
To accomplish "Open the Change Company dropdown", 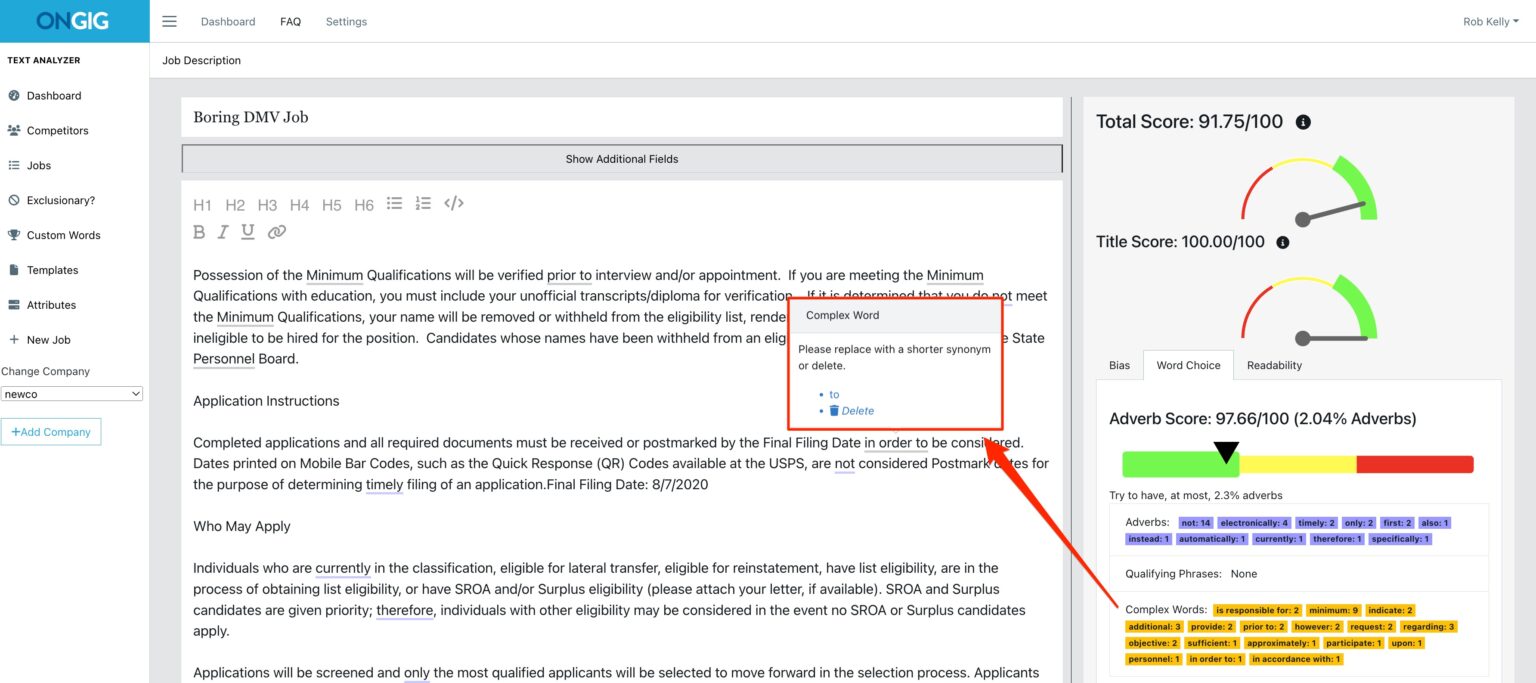I will point(72,394).
